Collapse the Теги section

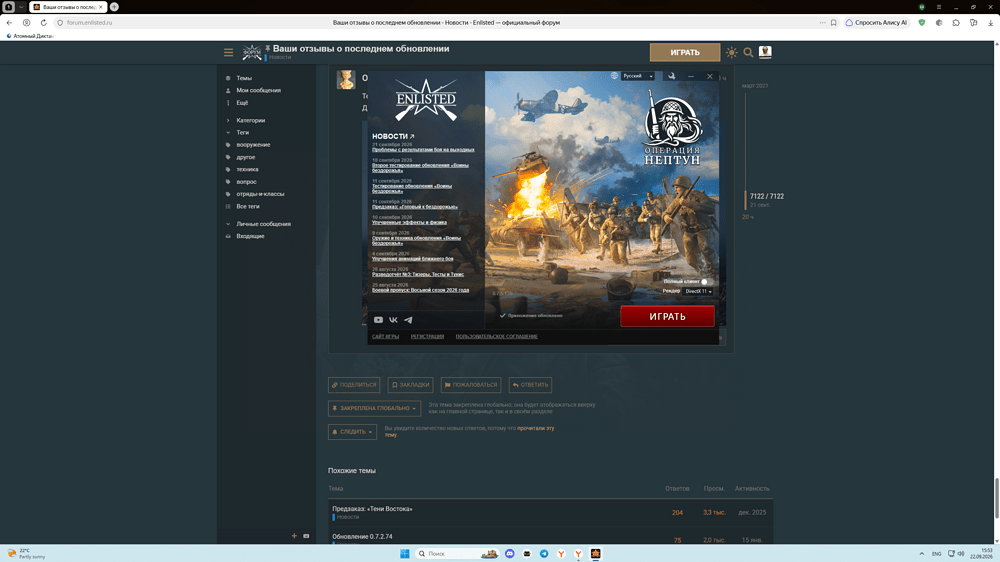[x=242, y=132]
